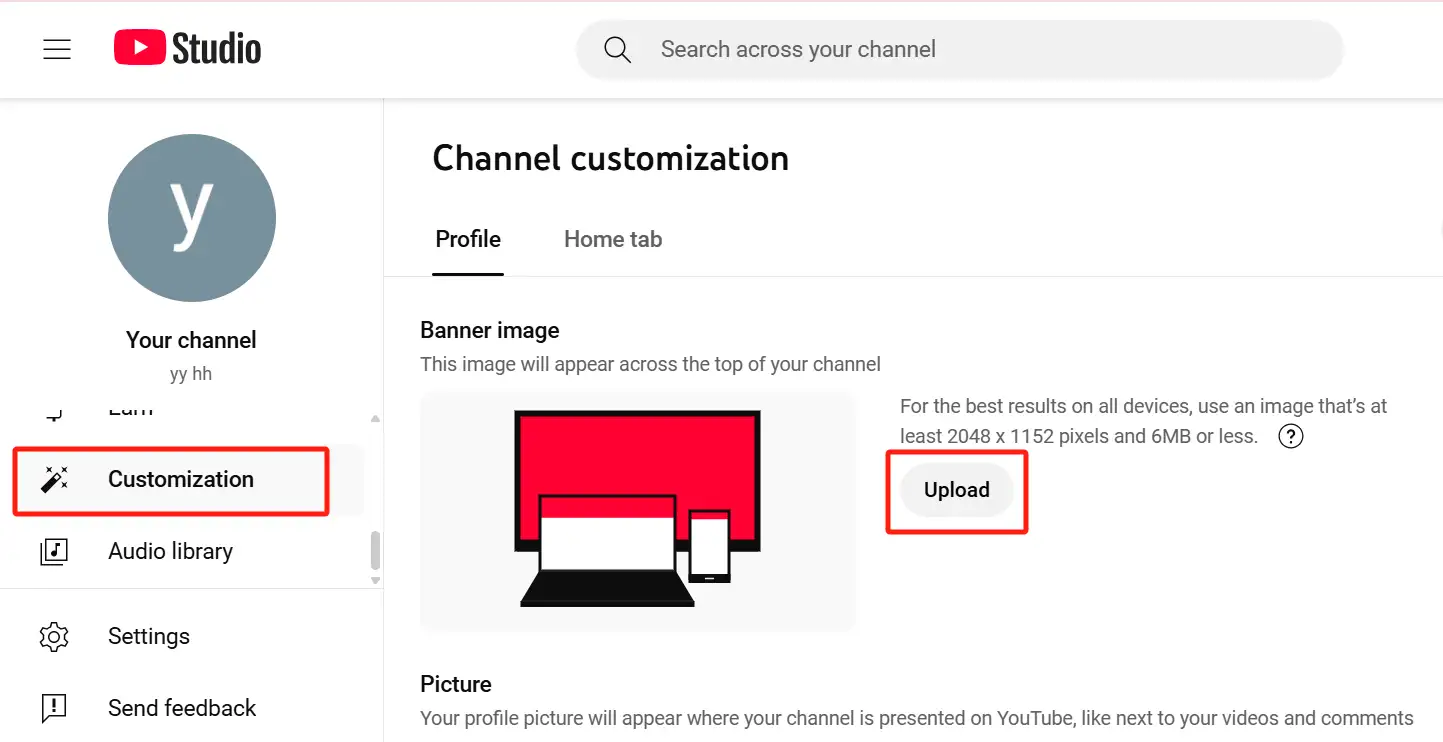Open the channel avatar with letter y
The height and width of the screenshot is (742, 1443).
[192, 218]
